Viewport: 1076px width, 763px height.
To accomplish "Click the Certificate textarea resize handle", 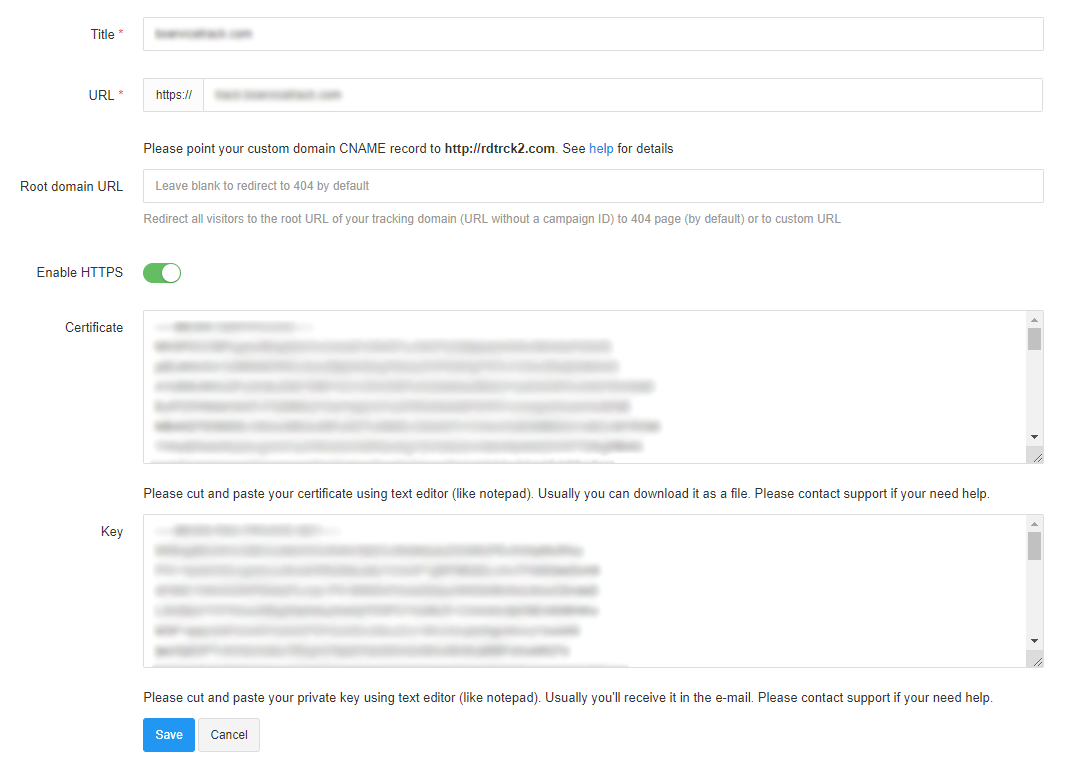I will (1037, 457).
